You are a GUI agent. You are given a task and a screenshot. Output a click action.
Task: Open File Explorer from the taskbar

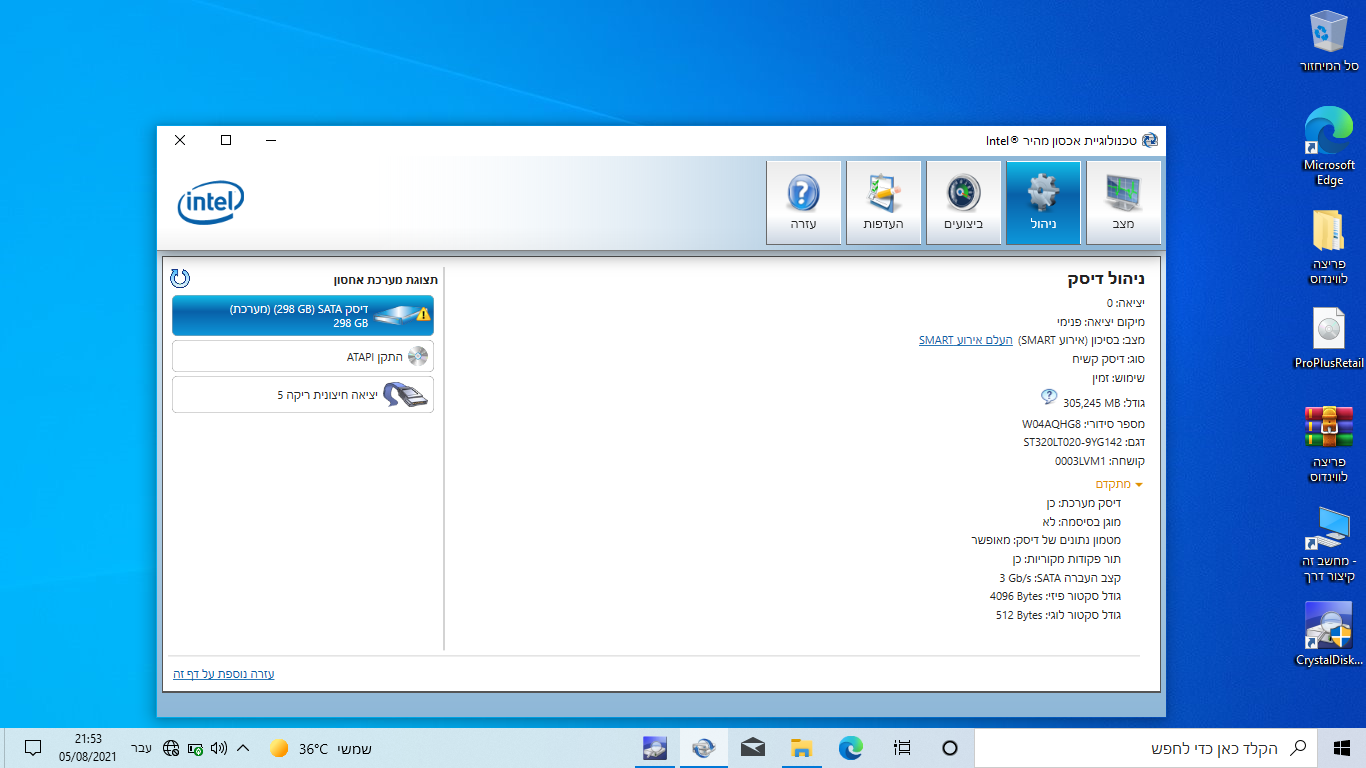pyautogui.click(x=801, y=748)
